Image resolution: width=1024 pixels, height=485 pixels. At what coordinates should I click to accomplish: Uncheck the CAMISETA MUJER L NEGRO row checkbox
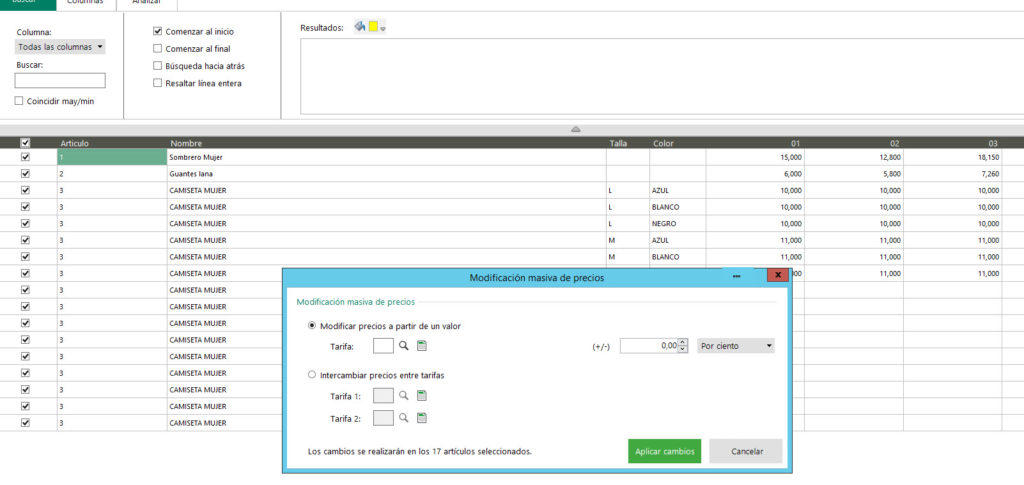coord(25,223)
